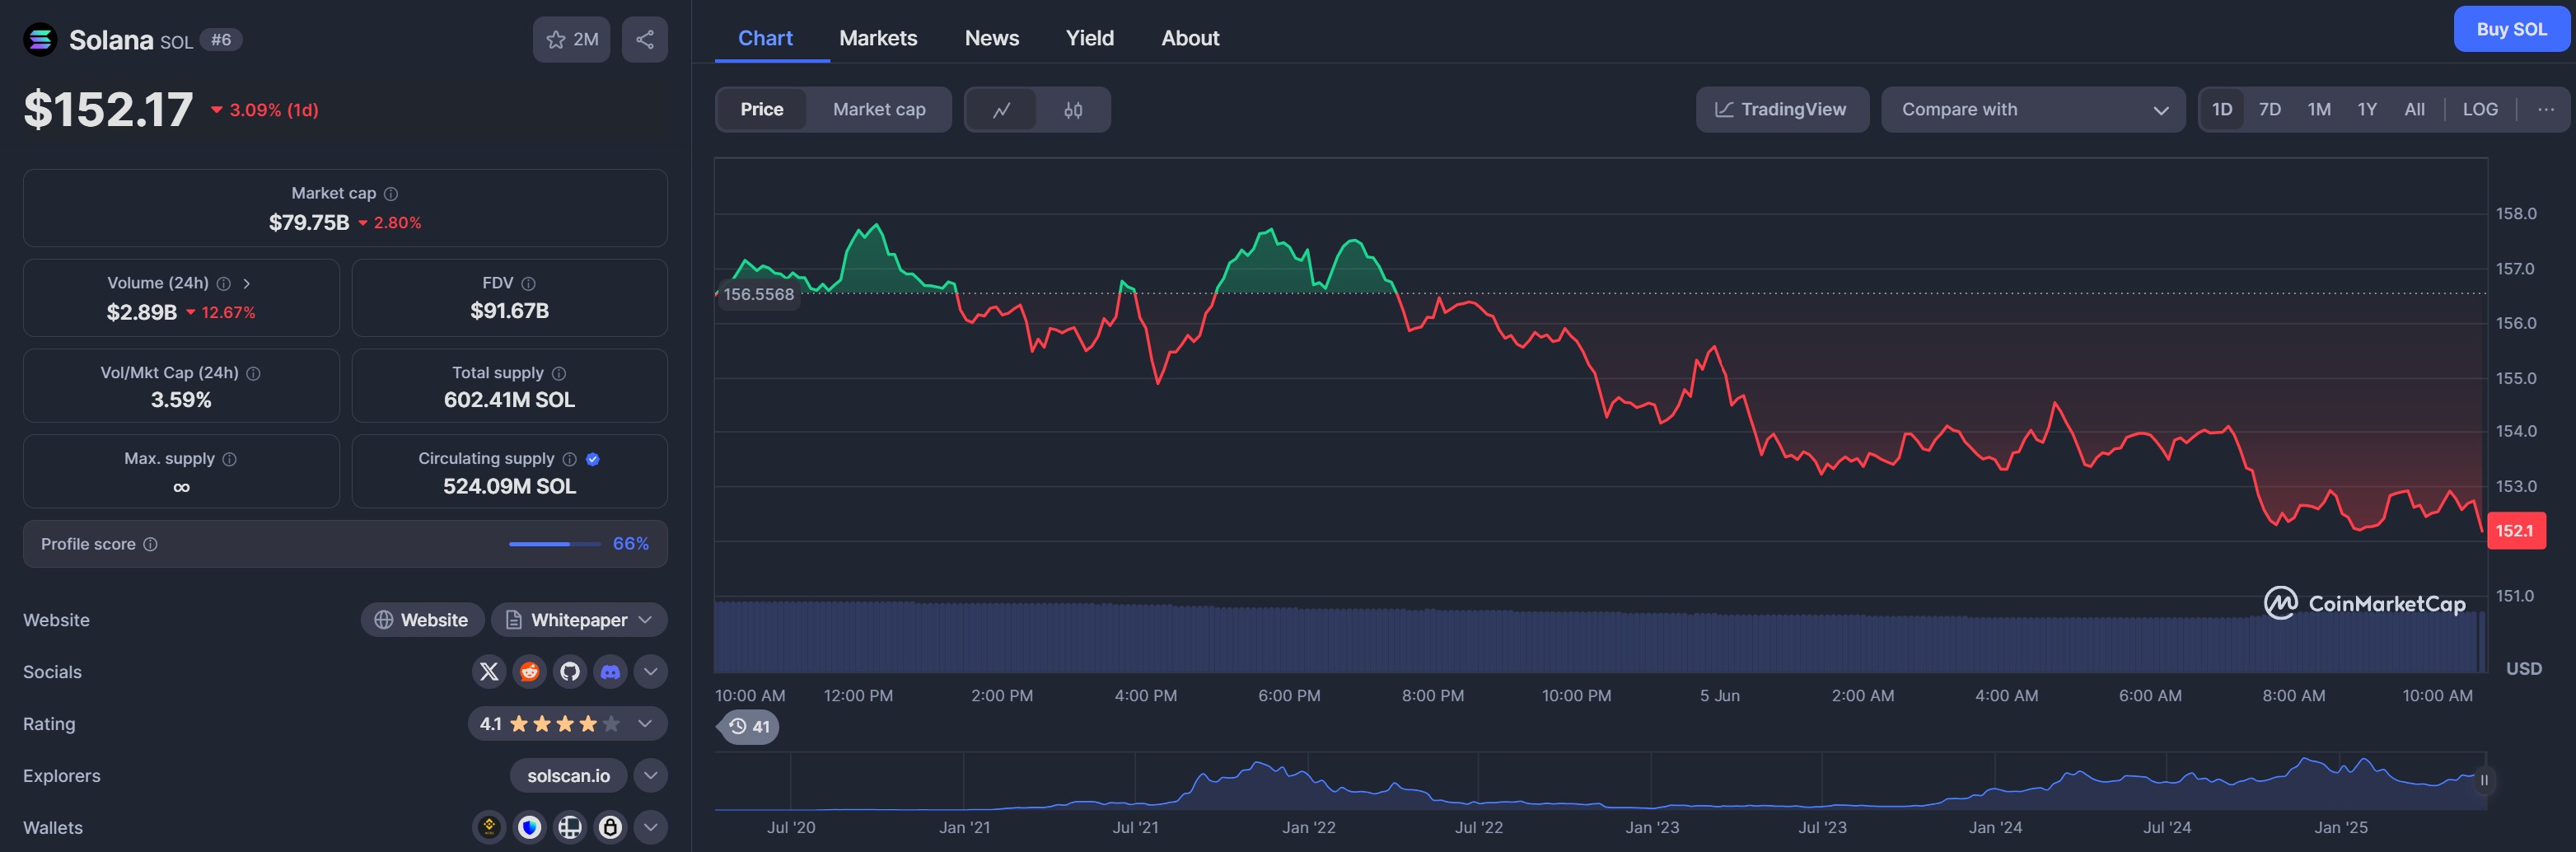Click the FDV info icon
Viewport: 2576px width, 852px height.
tap(529, 284)
